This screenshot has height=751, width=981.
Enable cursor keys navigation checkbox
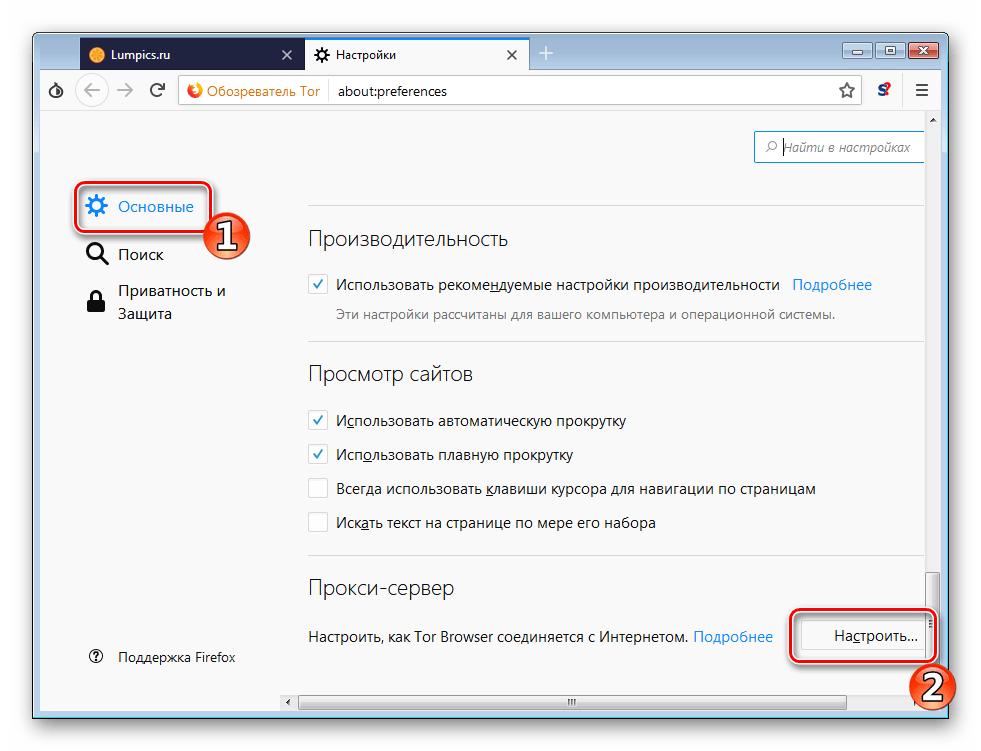coord(318,489)
